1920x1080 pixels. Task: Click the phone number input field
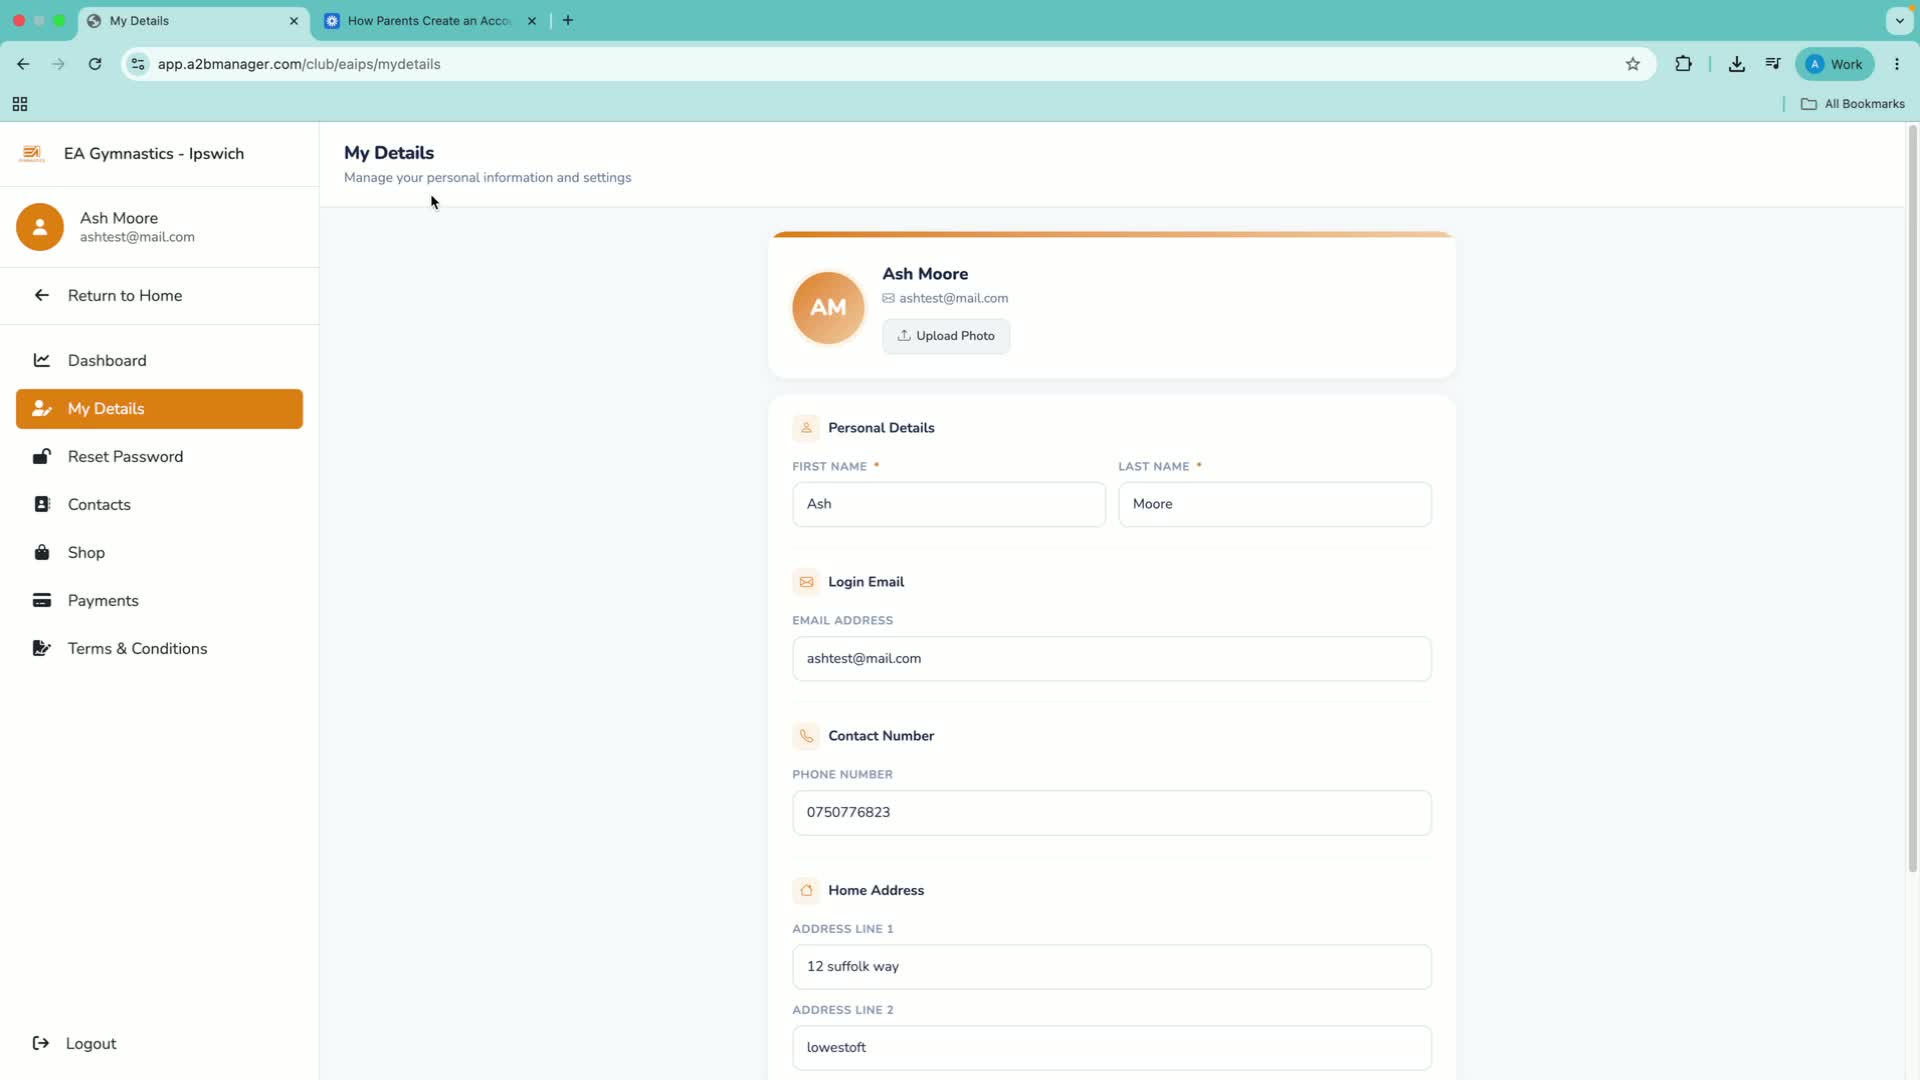pos(1112,813)
